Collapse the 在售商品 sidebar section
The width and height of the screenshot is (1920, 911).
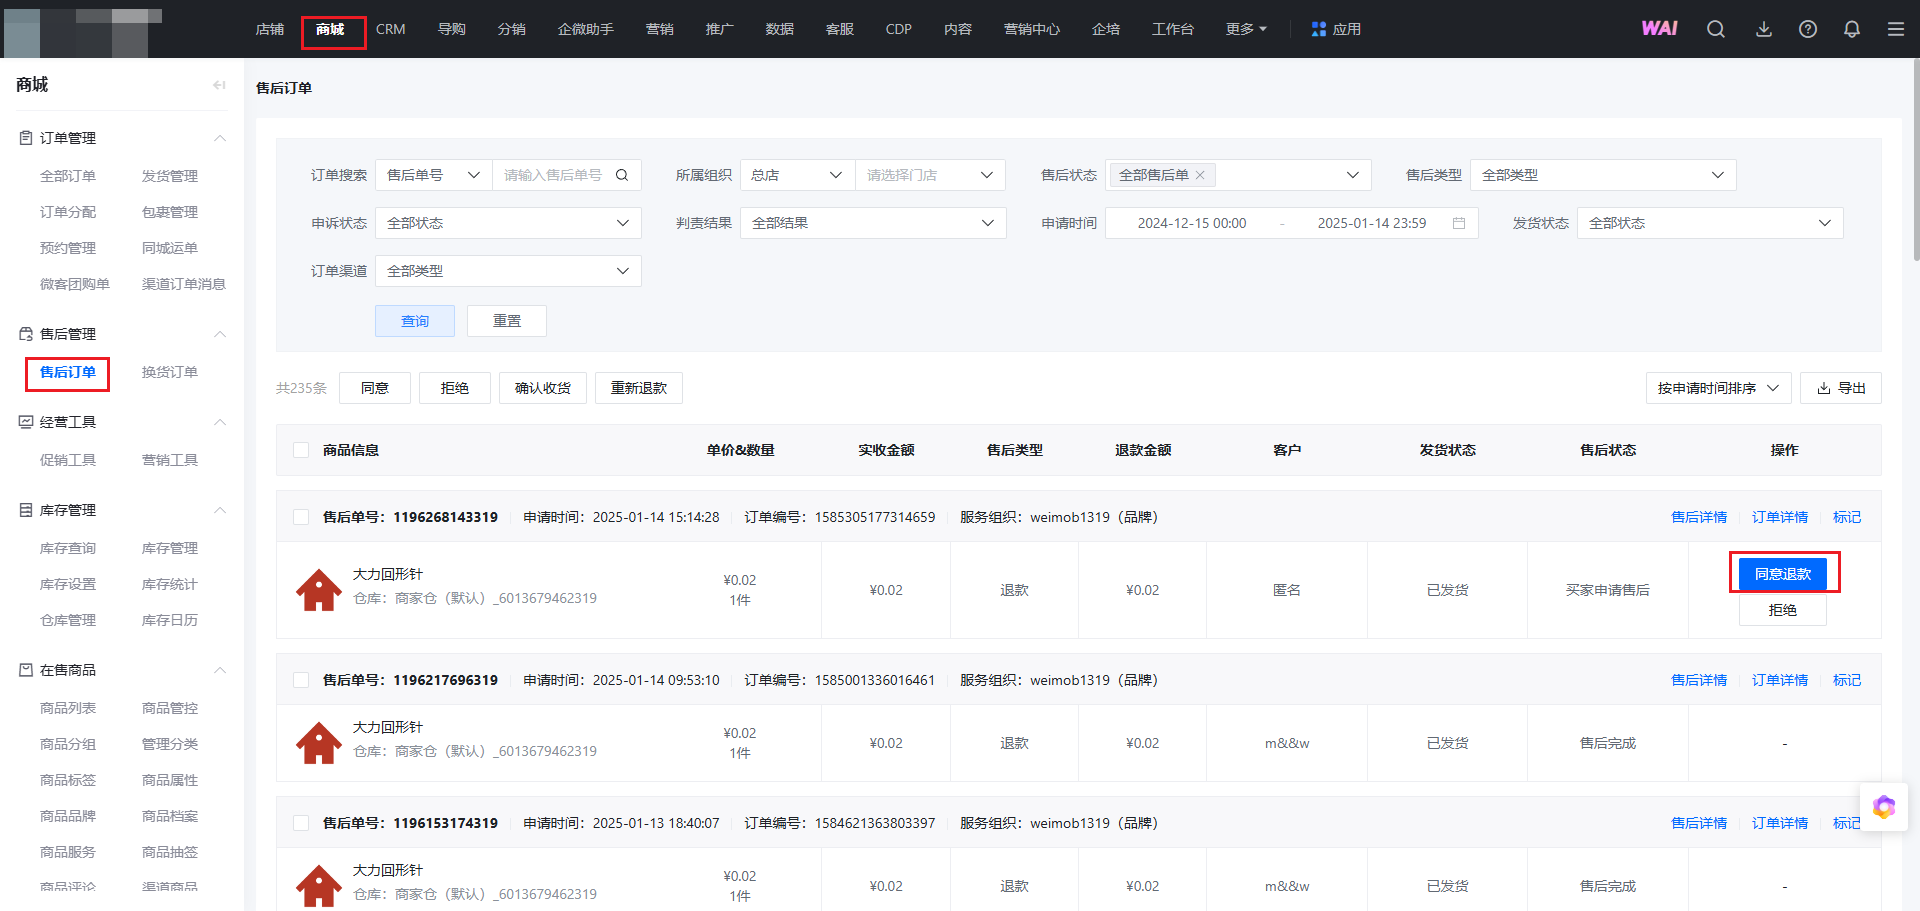click(x=220, y=670)
